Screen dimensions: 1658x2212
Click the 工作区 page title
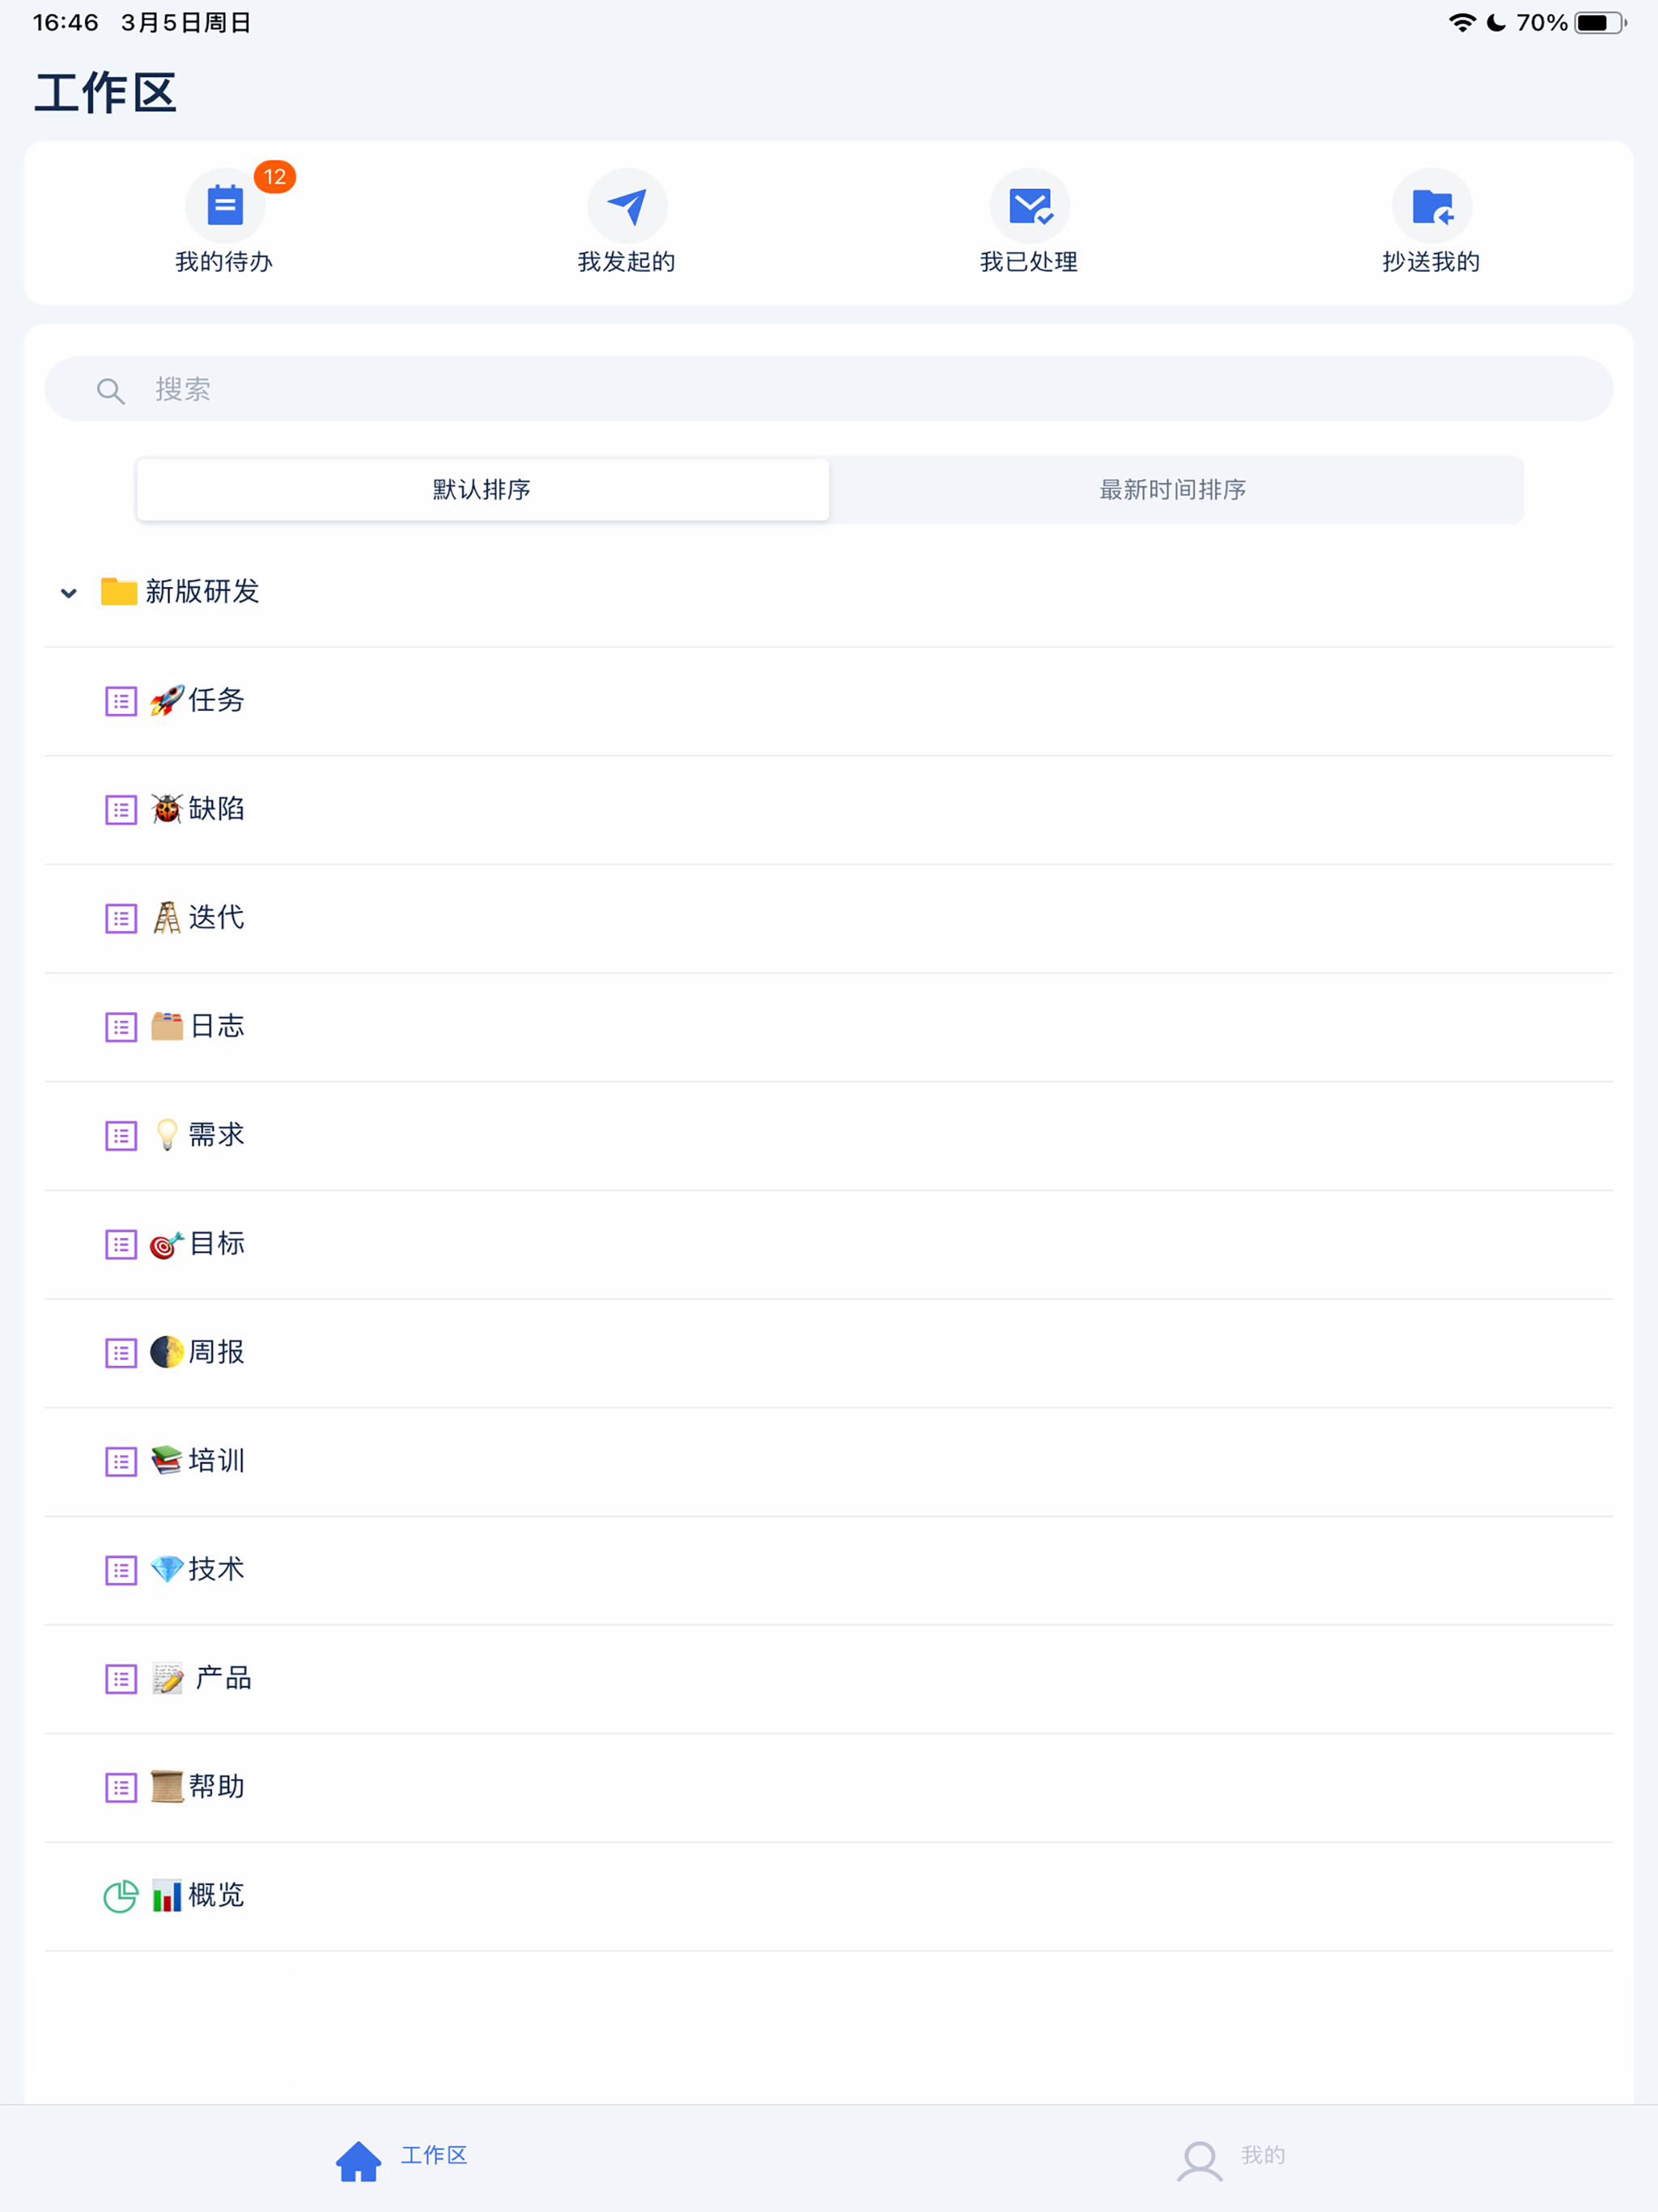106,93
